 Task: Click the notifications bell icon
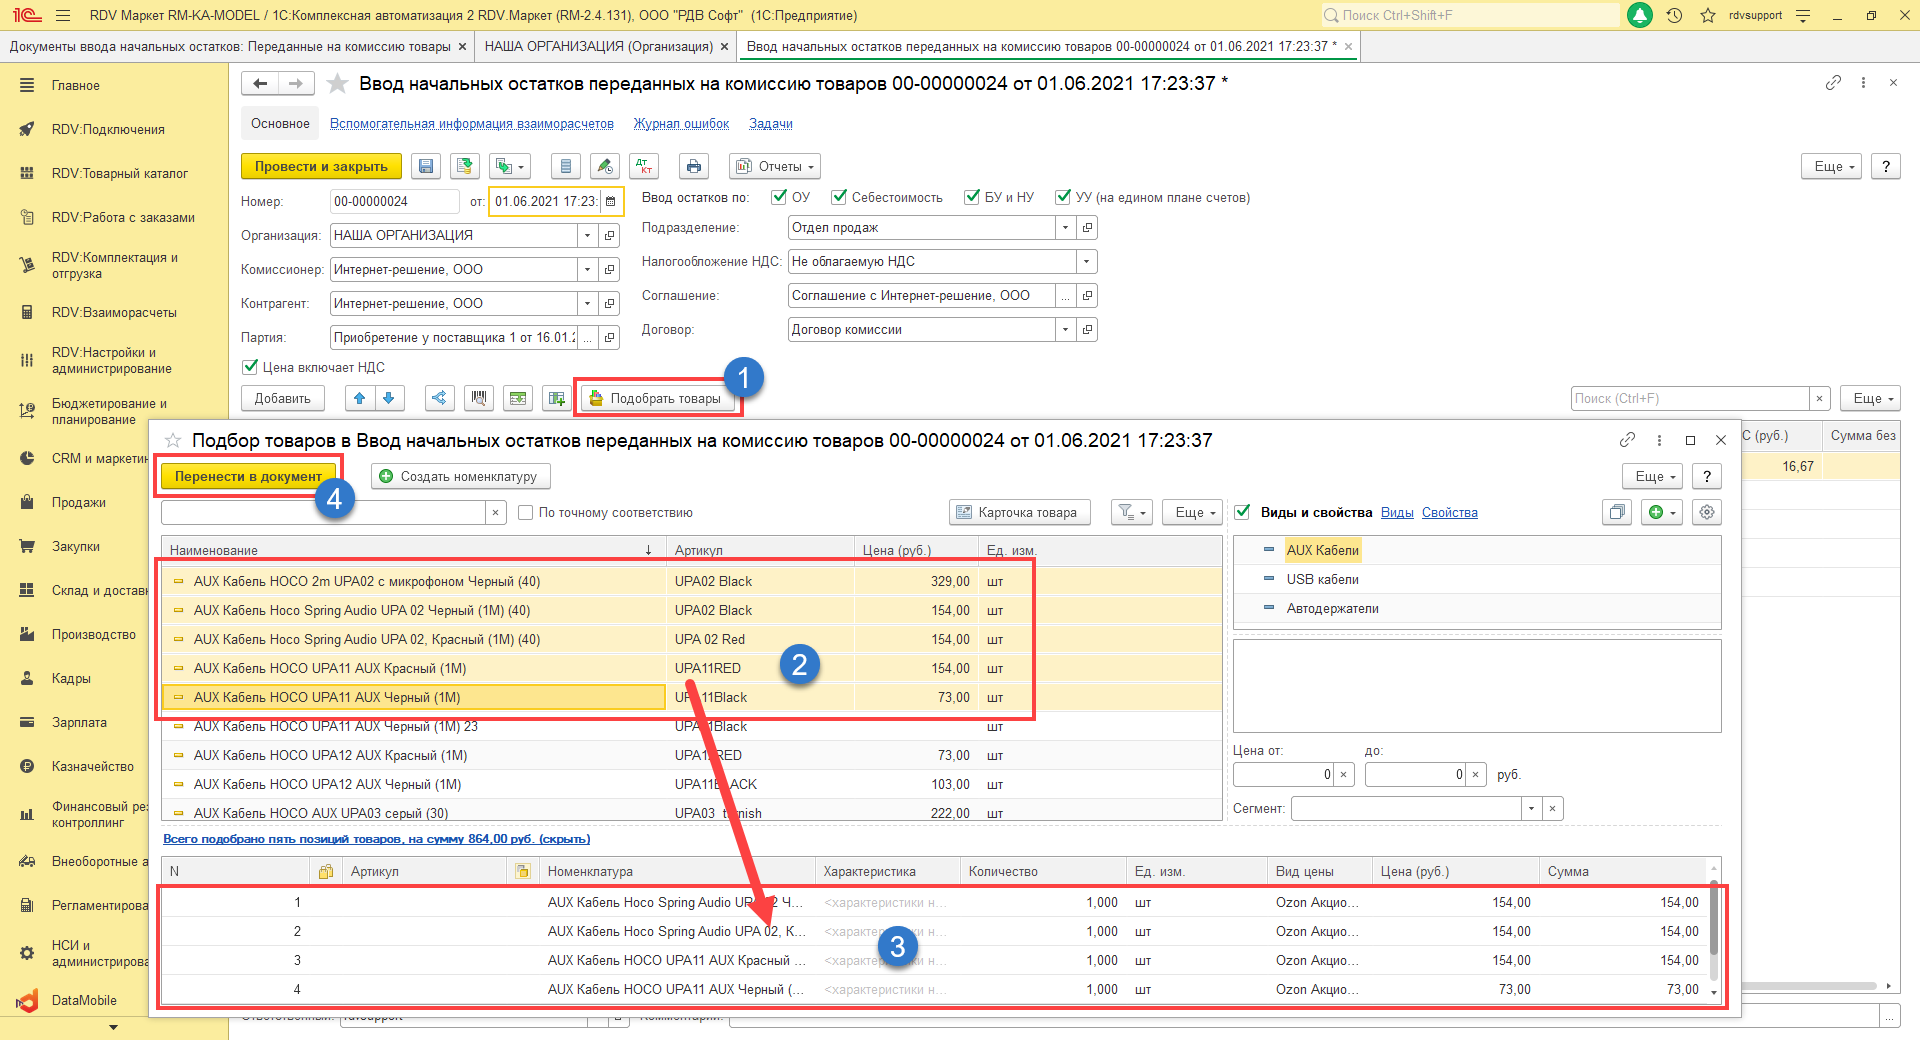(x=1640, y=15)
